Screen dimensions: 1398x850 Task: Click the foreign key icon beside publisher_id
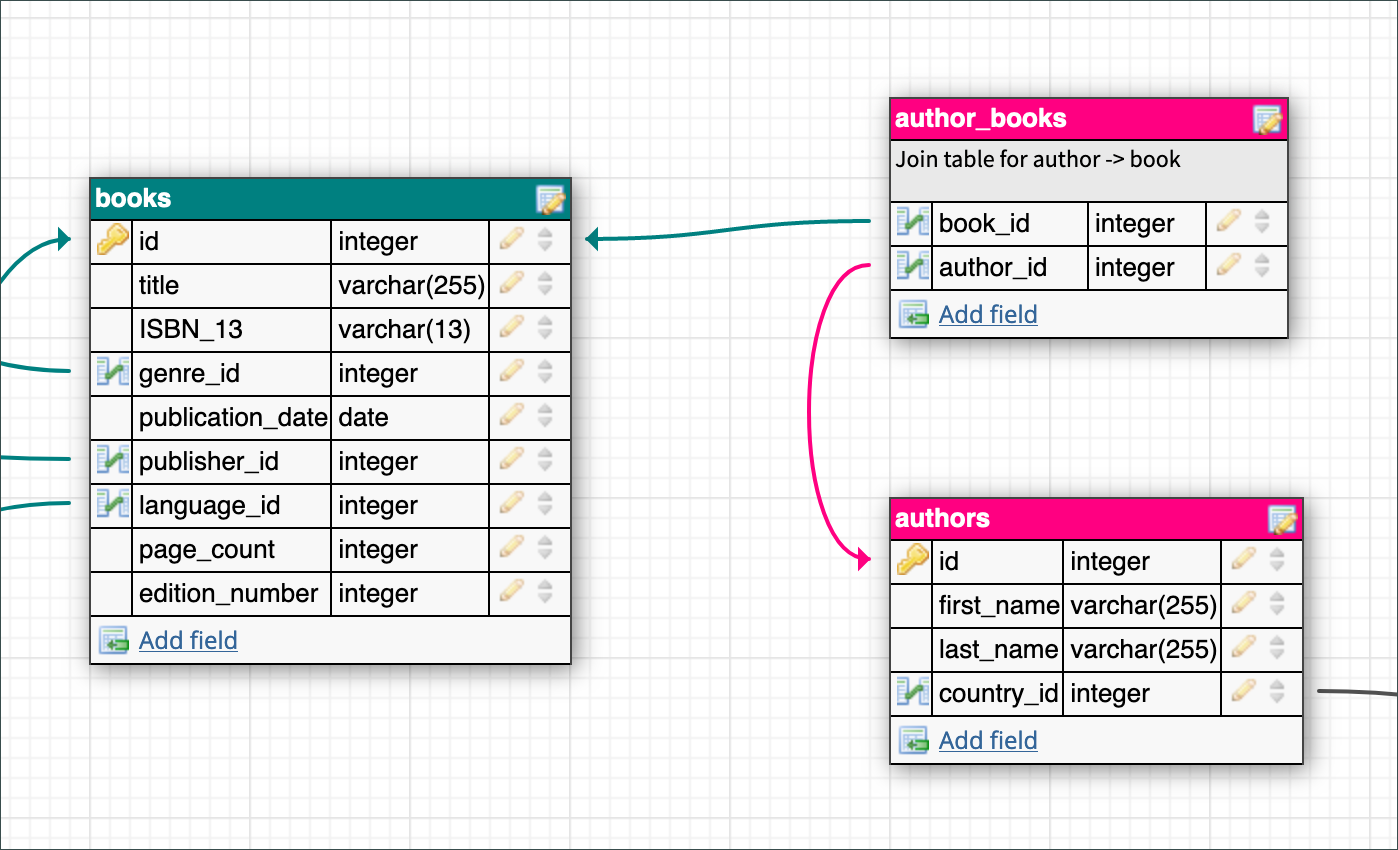(x=113, y=461)
